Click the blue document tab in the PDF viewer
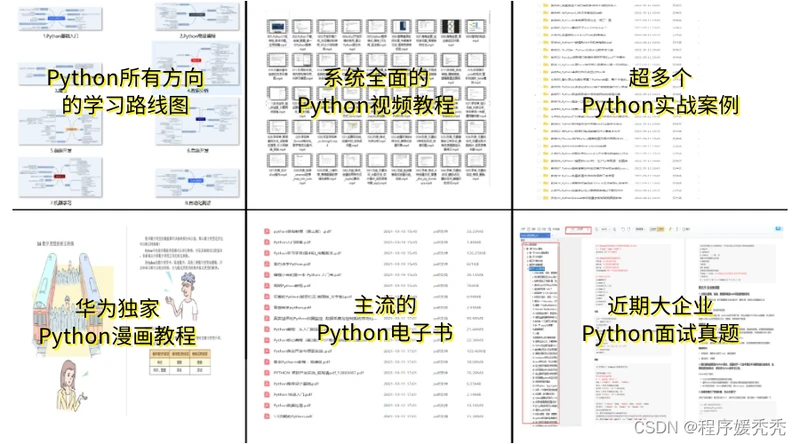Screen dimensions: 800x444 535,235
